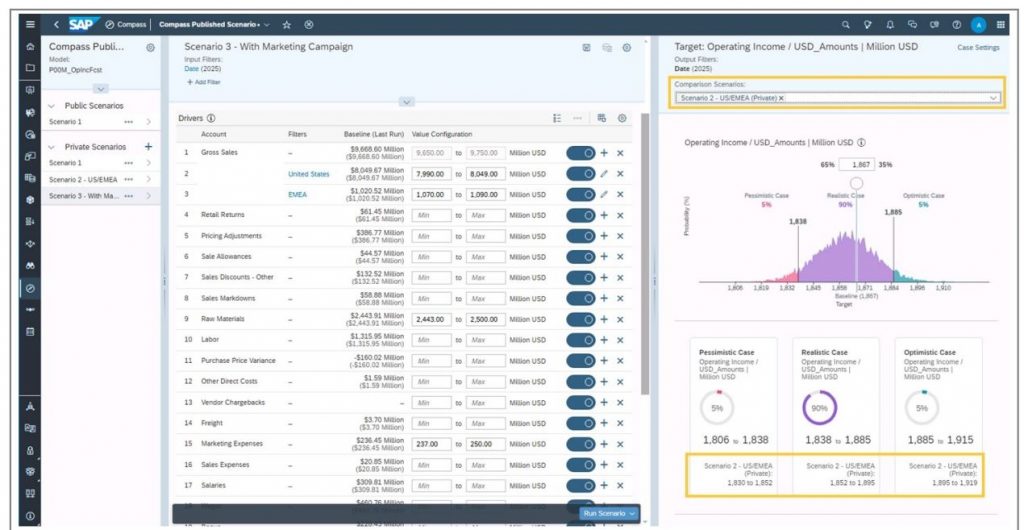Toggle the Raw Materials driver switch
The width and height of the screenshot is (1024, 530).
(x=581, y=319)
